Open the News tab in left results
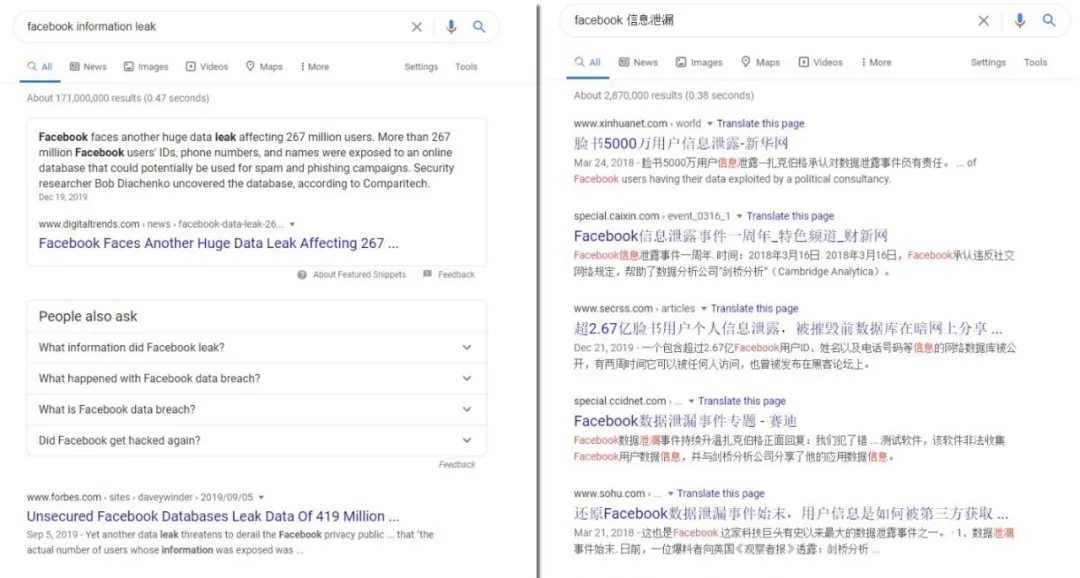This screenshot has width=1080, height=578. pyautogui.click(x=88, y=67)
